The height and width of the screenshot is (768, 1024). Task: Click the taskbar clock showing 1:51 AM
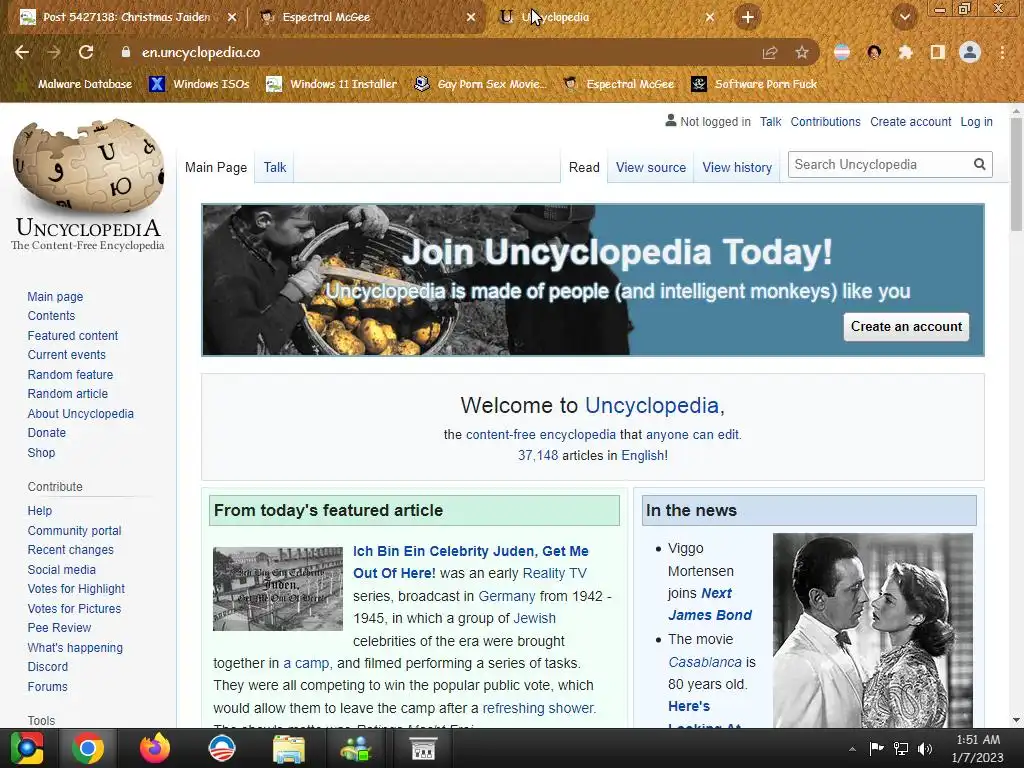pyautogui.click(x=978, y=748)
